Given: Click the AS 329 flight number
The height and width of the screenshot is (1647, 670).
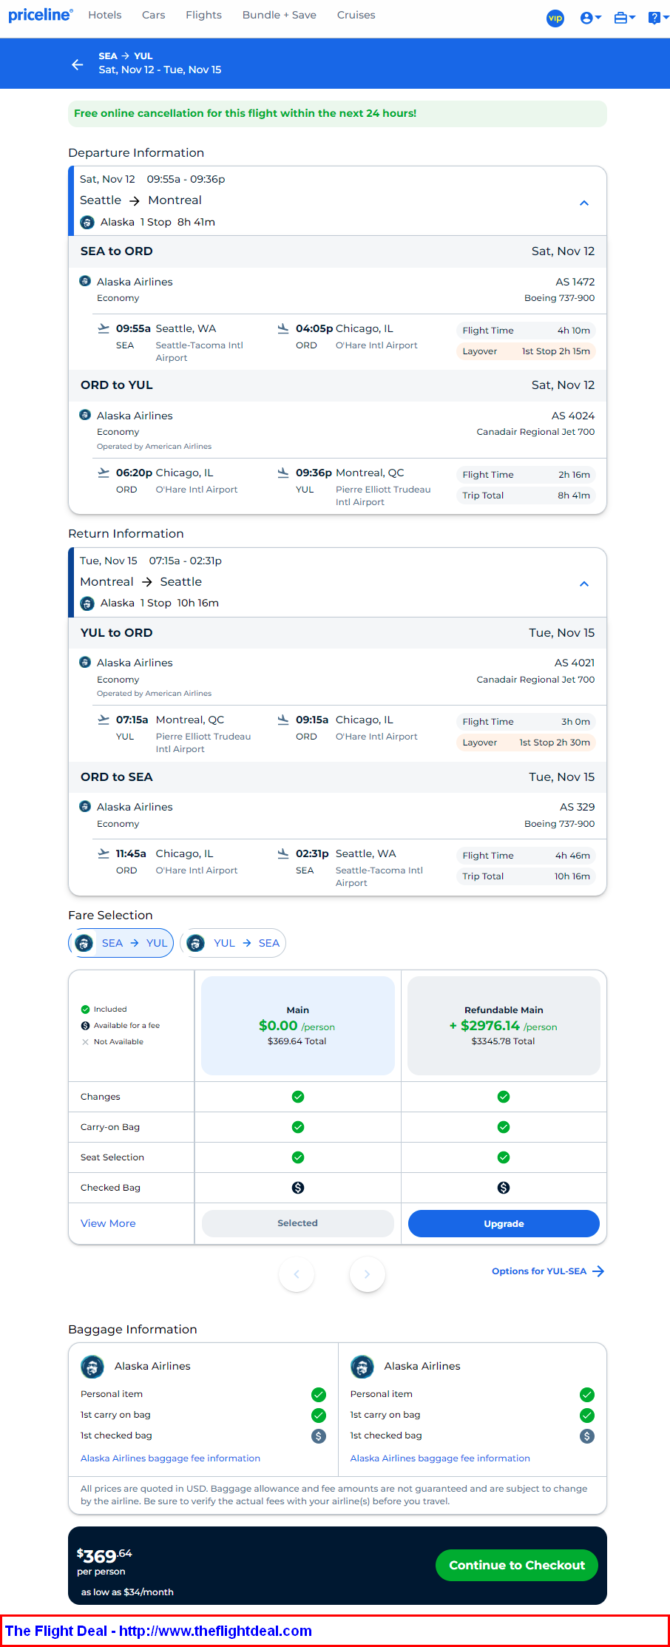Looking at the screenshot, I should coord(577,807).
